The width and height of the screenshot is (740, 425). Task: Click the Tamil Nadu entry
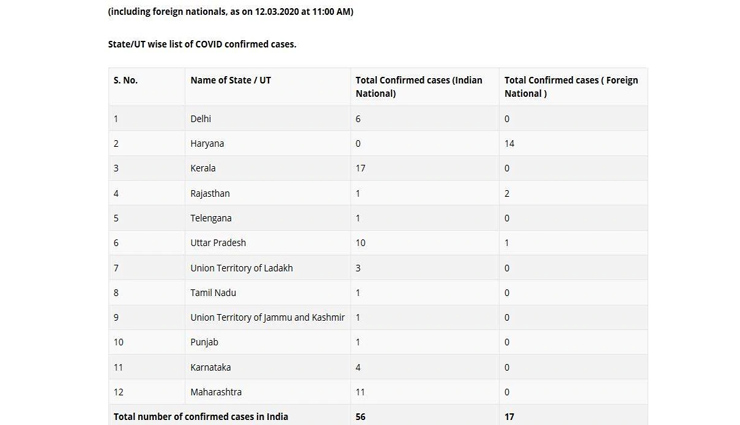point(213,293)
